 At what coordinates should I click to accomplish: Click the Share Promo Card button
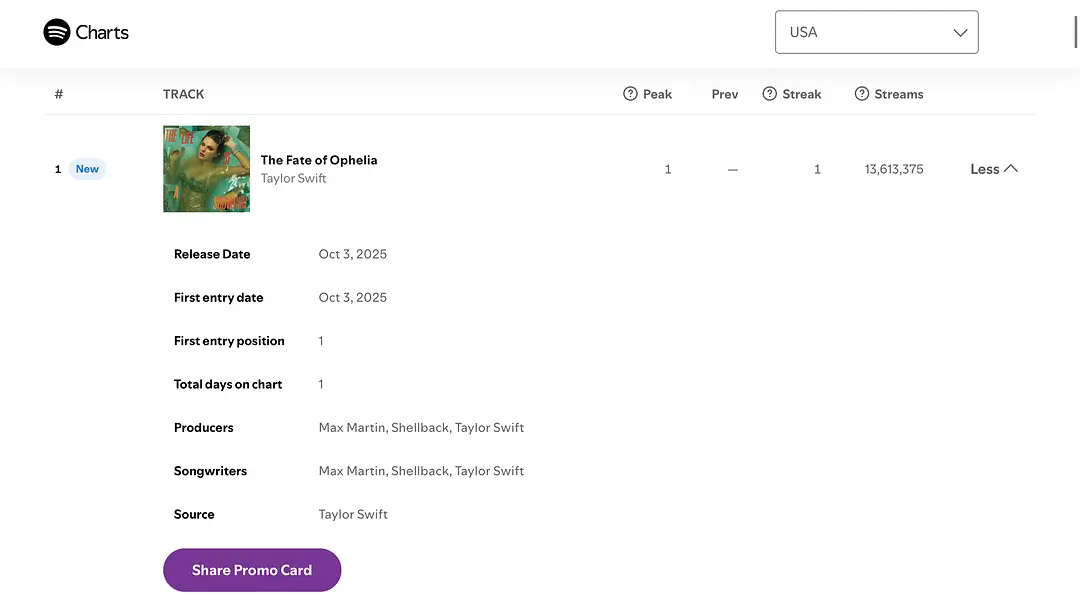252,570
